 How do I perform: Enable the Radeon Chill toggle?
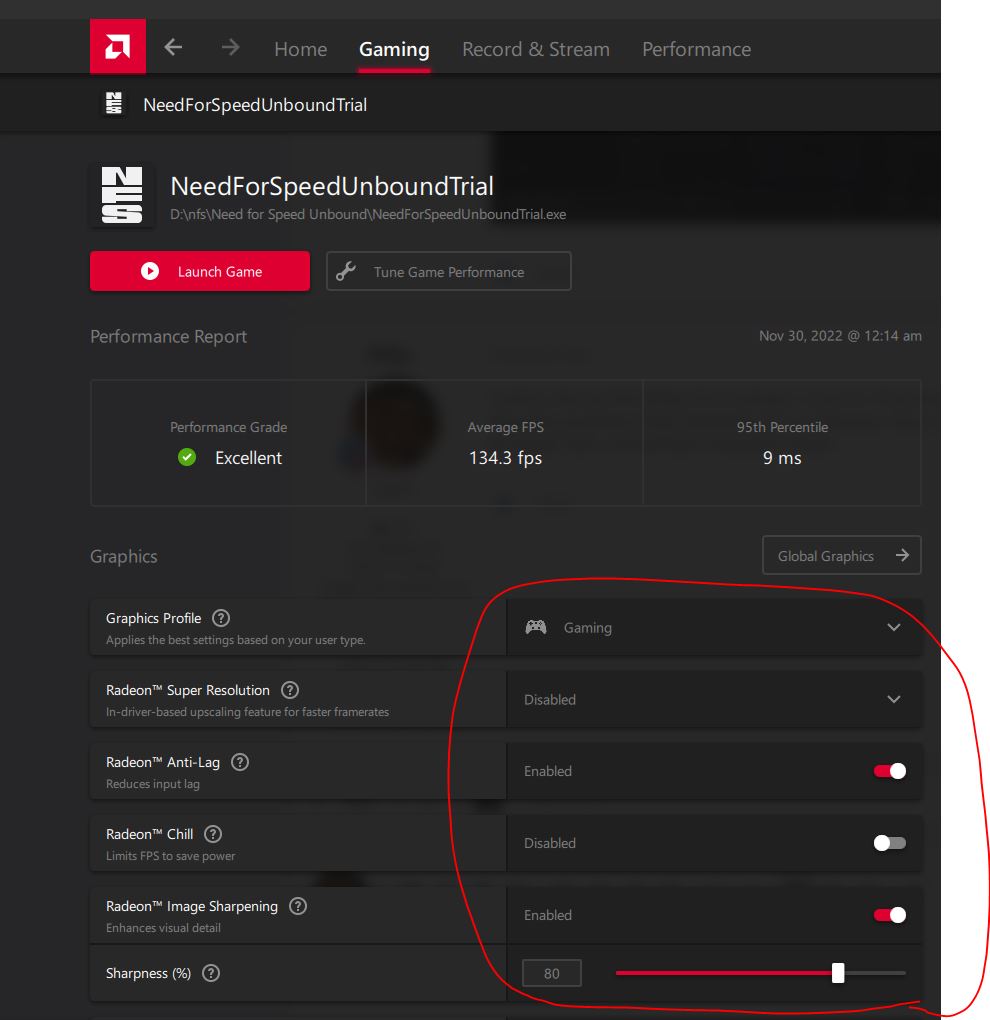889,843
